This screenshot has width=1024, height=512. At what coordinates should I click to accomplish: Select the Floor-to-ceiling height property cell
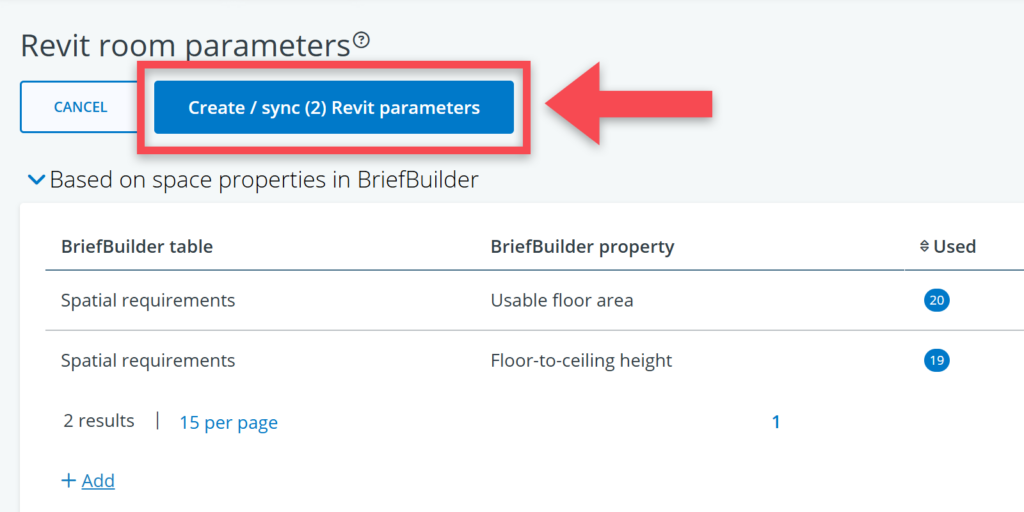[x=581, y=360]
